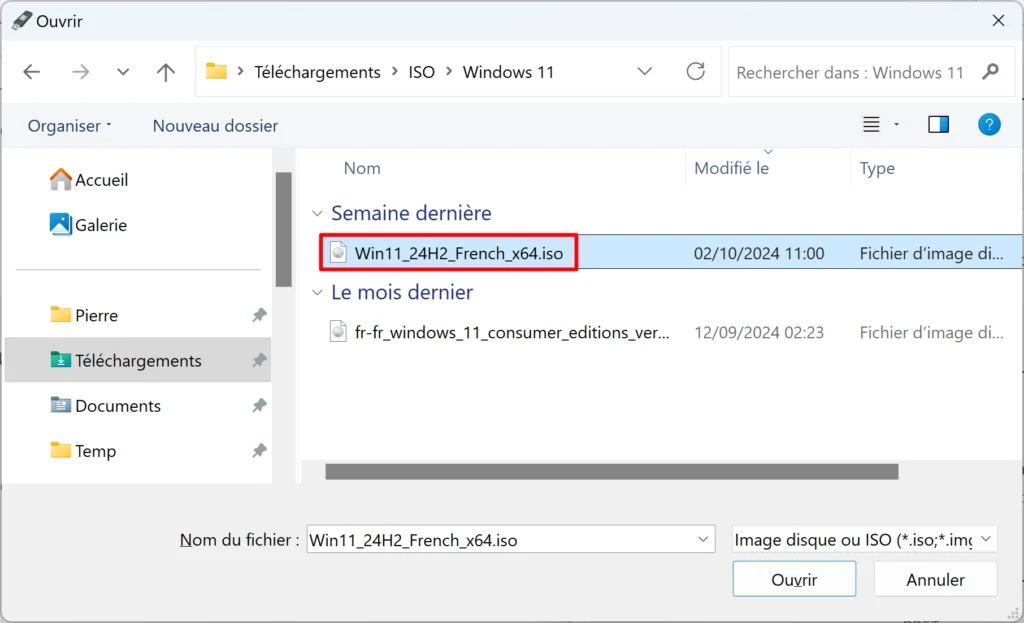The height and width of the screenshot is (623, 1024).
Task: Select ISO in the breadcrumb path
Action: coord(421,72)
